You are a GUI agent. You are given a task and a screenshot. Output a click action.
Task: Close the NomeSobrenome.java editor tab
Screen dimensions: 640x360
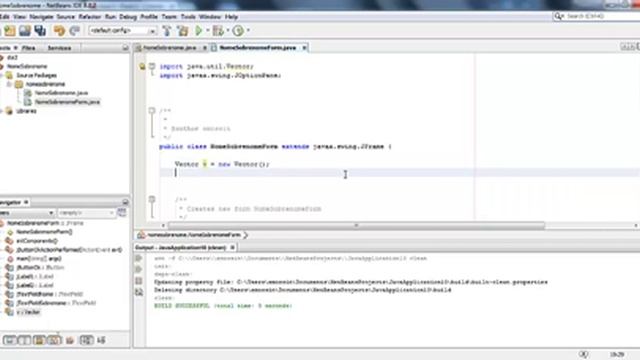point(205,48)
